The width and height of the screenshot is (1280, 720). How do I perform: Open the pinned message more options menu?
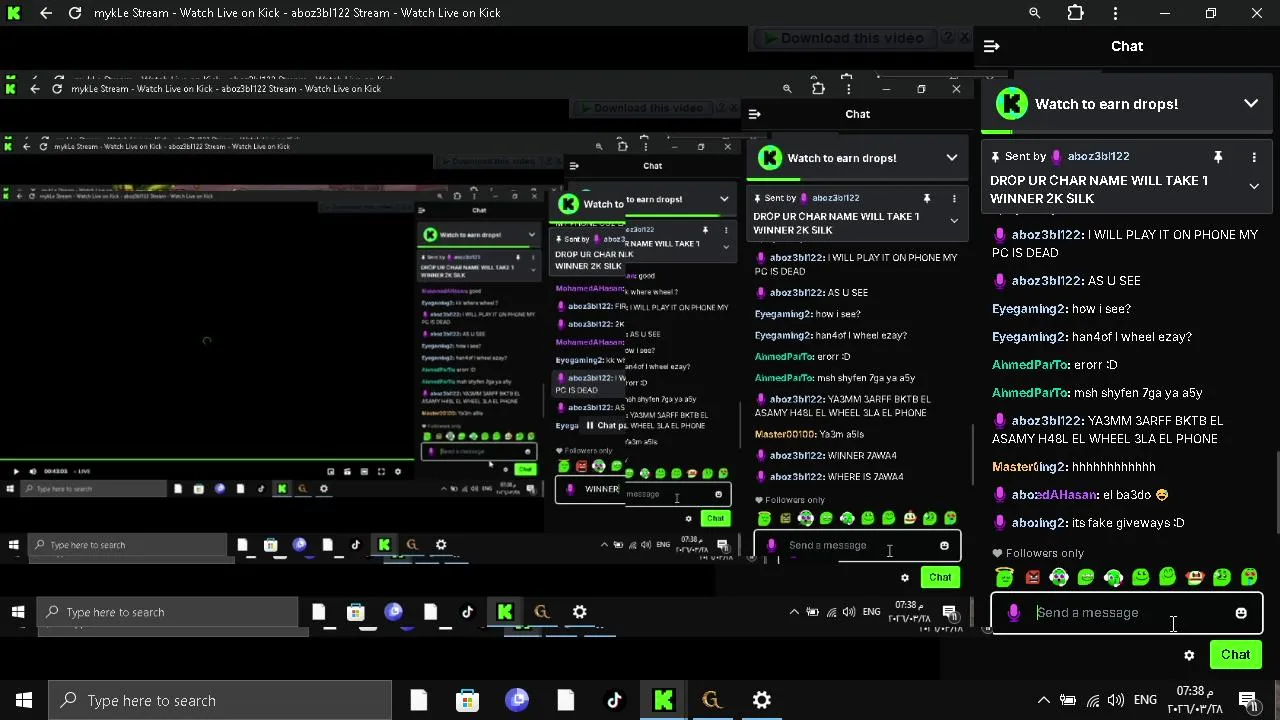(x=1254, y=157)
